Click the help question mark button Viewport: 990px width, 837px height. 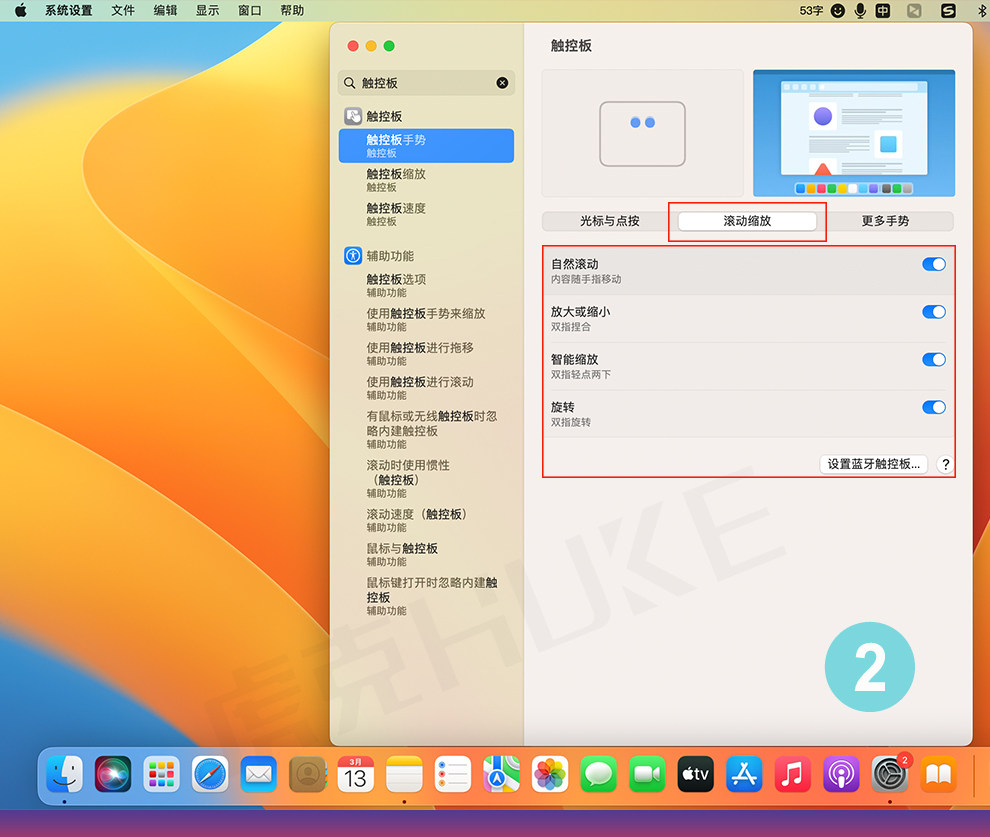(x=945, y=464)
